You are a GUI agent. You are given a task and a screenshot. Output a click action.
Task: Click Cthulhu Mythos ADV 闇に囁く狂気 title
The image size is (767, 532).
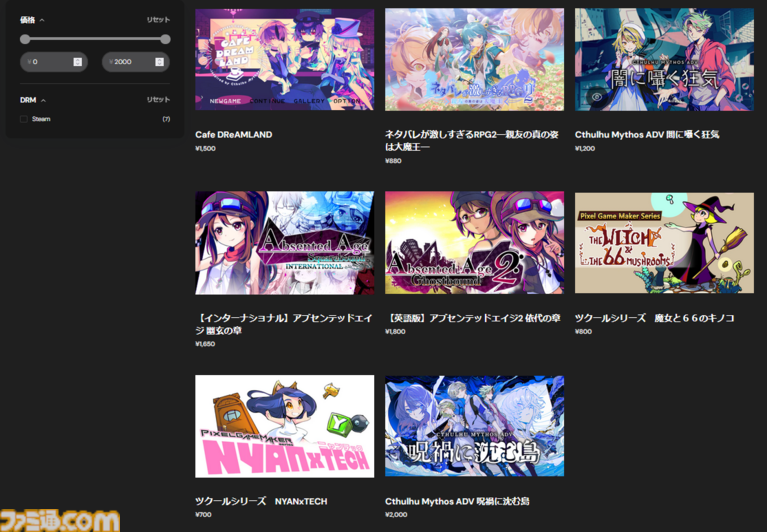pyautogui.click(x=647, y=134)
